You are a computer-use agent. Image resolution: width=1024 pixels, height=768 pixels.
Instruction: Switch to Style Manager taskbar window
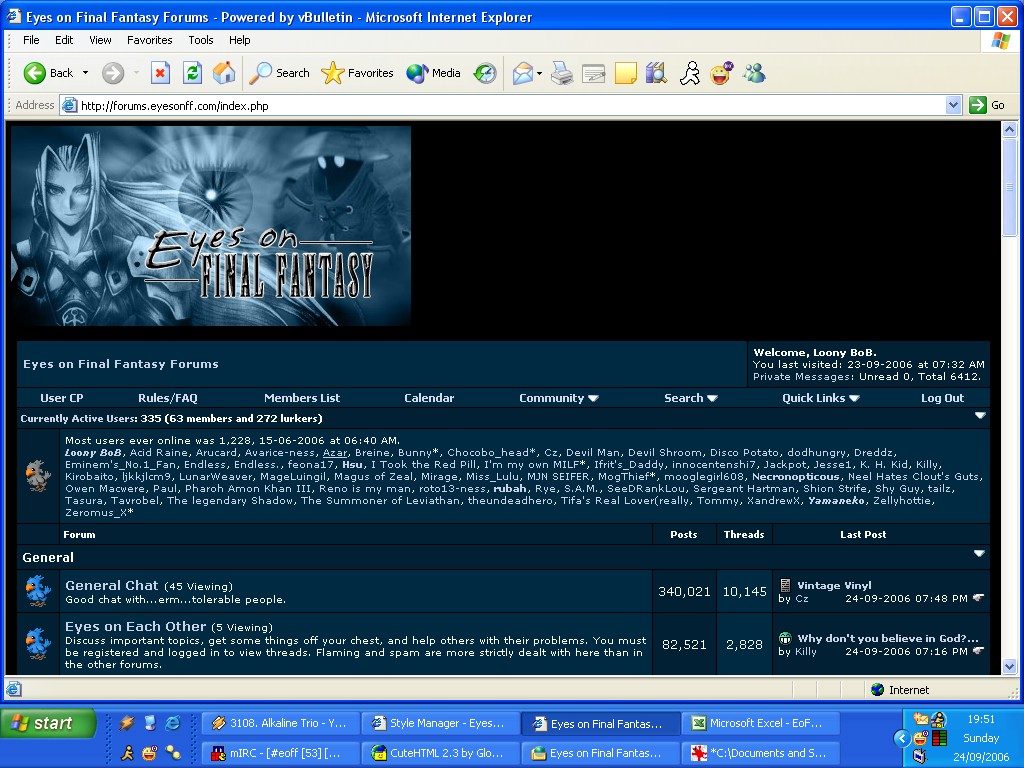click(x=441, y=723)
